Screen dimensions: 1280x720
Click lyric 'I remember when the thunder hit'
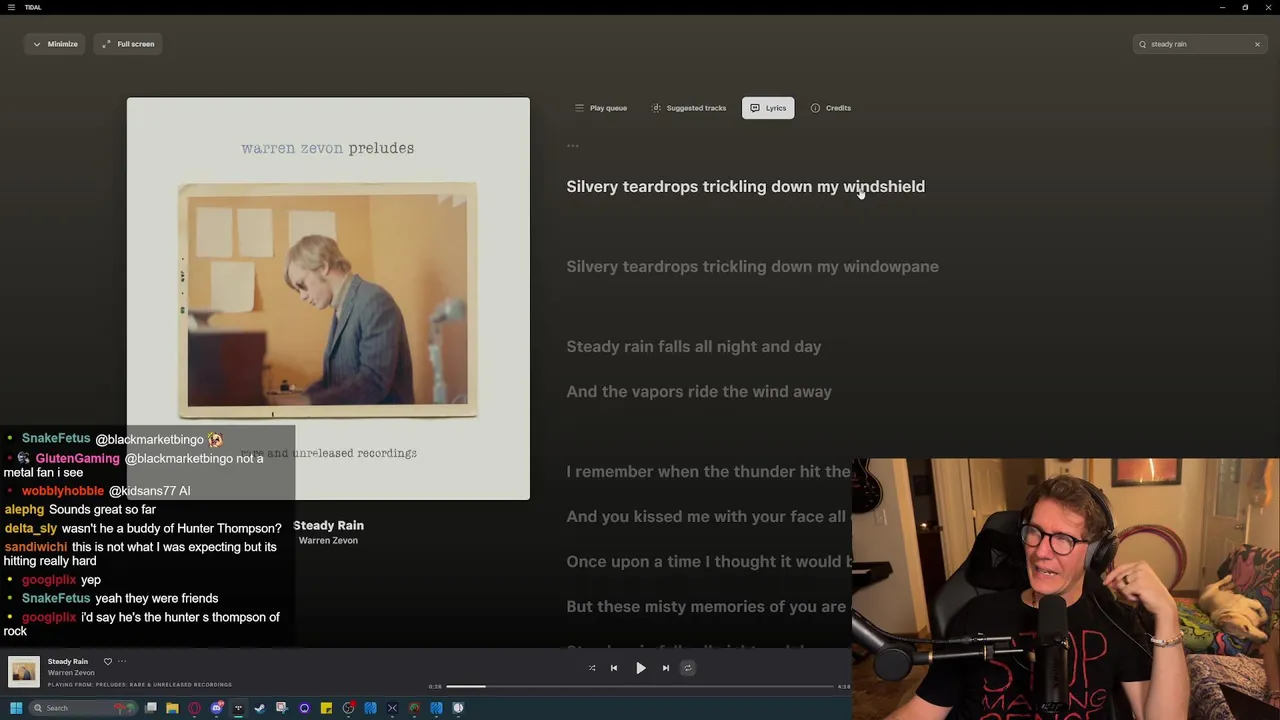pyautogui.click(x=708, y=472)
